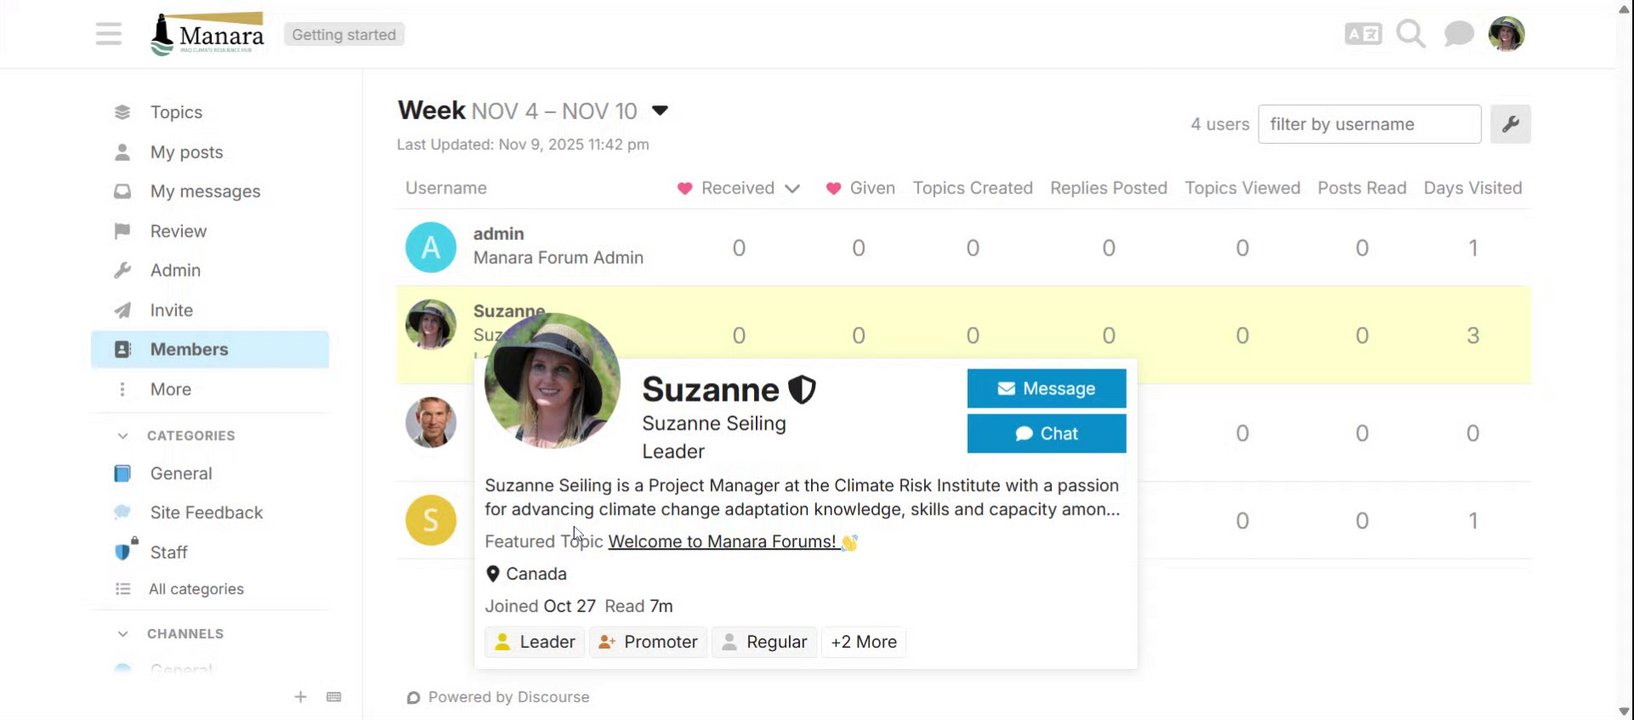
Task: Expand the More sidebar item
Action: [x=170, y=389]
